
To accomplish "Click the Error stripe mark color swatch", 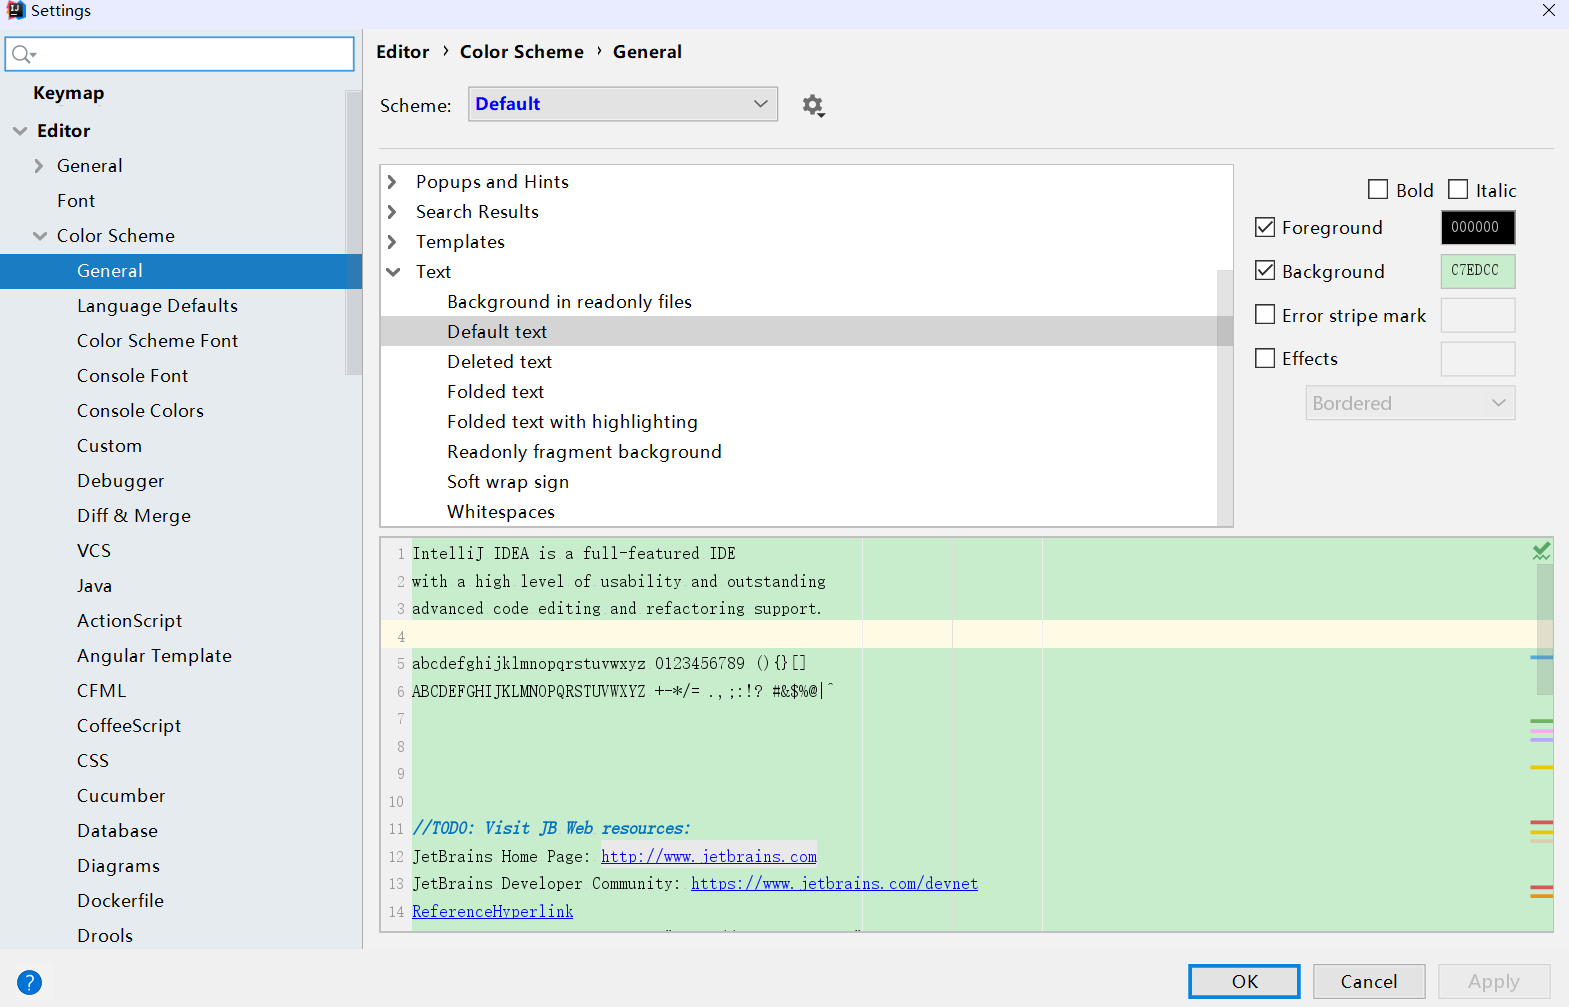I will pyautogui.click(x=1478, y=315).
